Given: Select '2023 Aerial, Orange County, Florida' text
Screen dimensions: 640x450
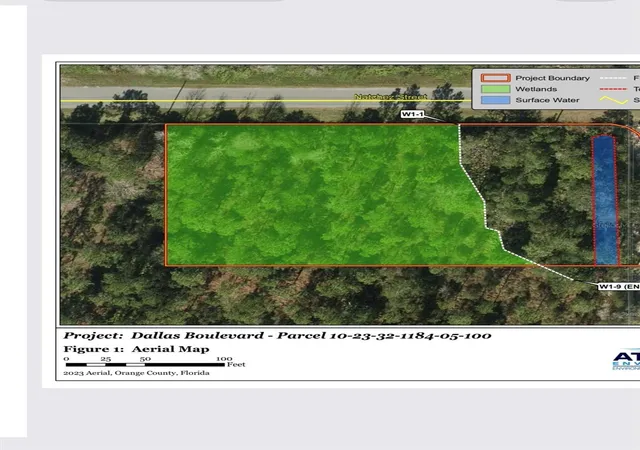Looking at the screenshot, I should point(136,373).
